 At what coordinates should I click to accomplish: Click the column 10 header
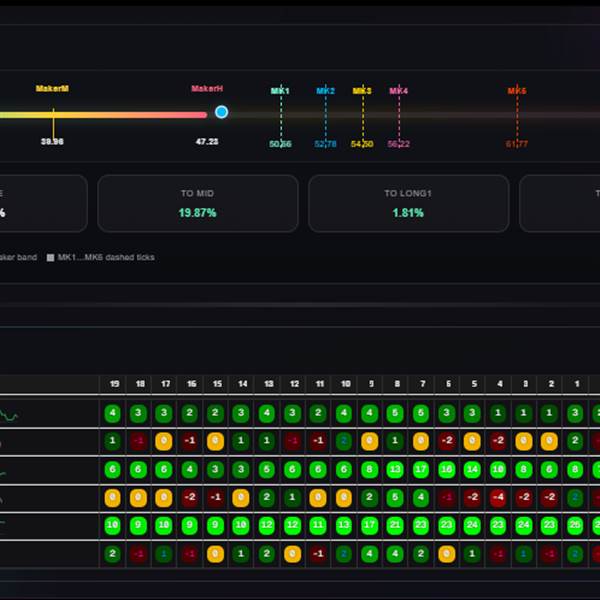[x=346, y=384]
